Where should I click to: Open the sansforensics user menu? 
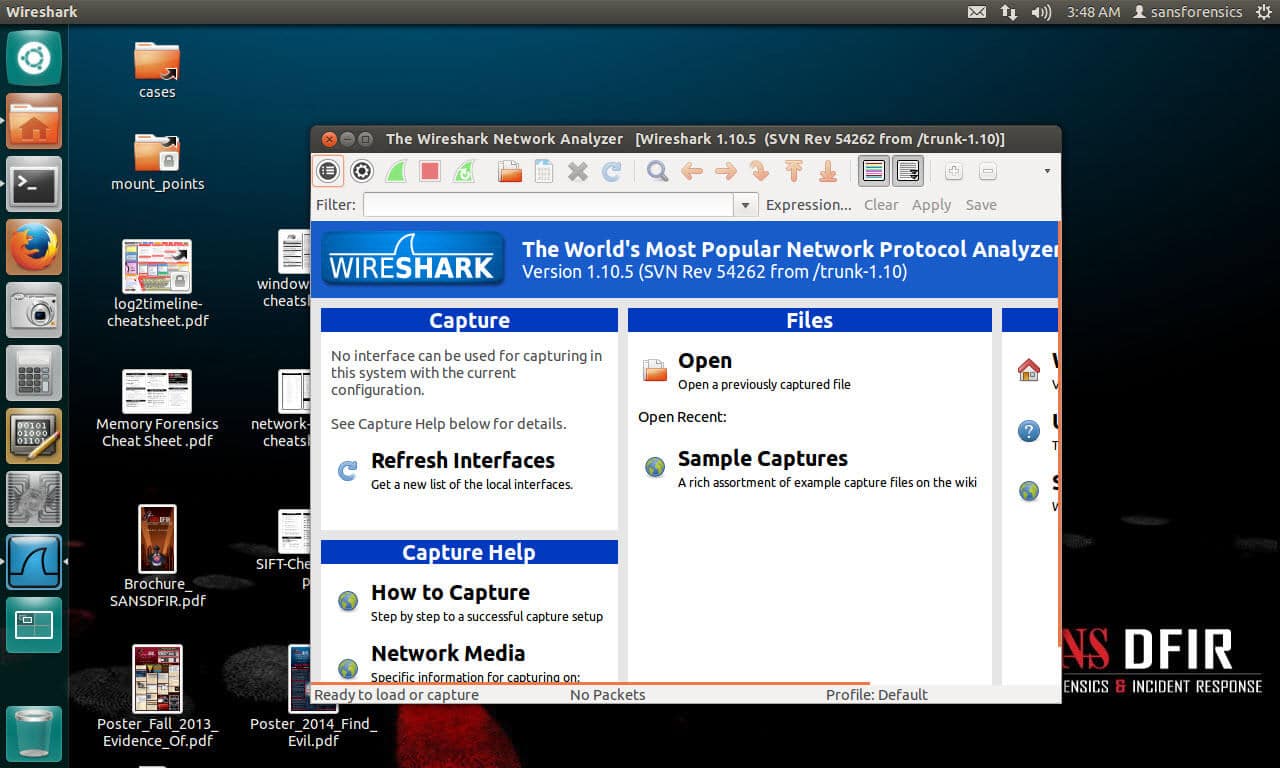pos(1187,12)
